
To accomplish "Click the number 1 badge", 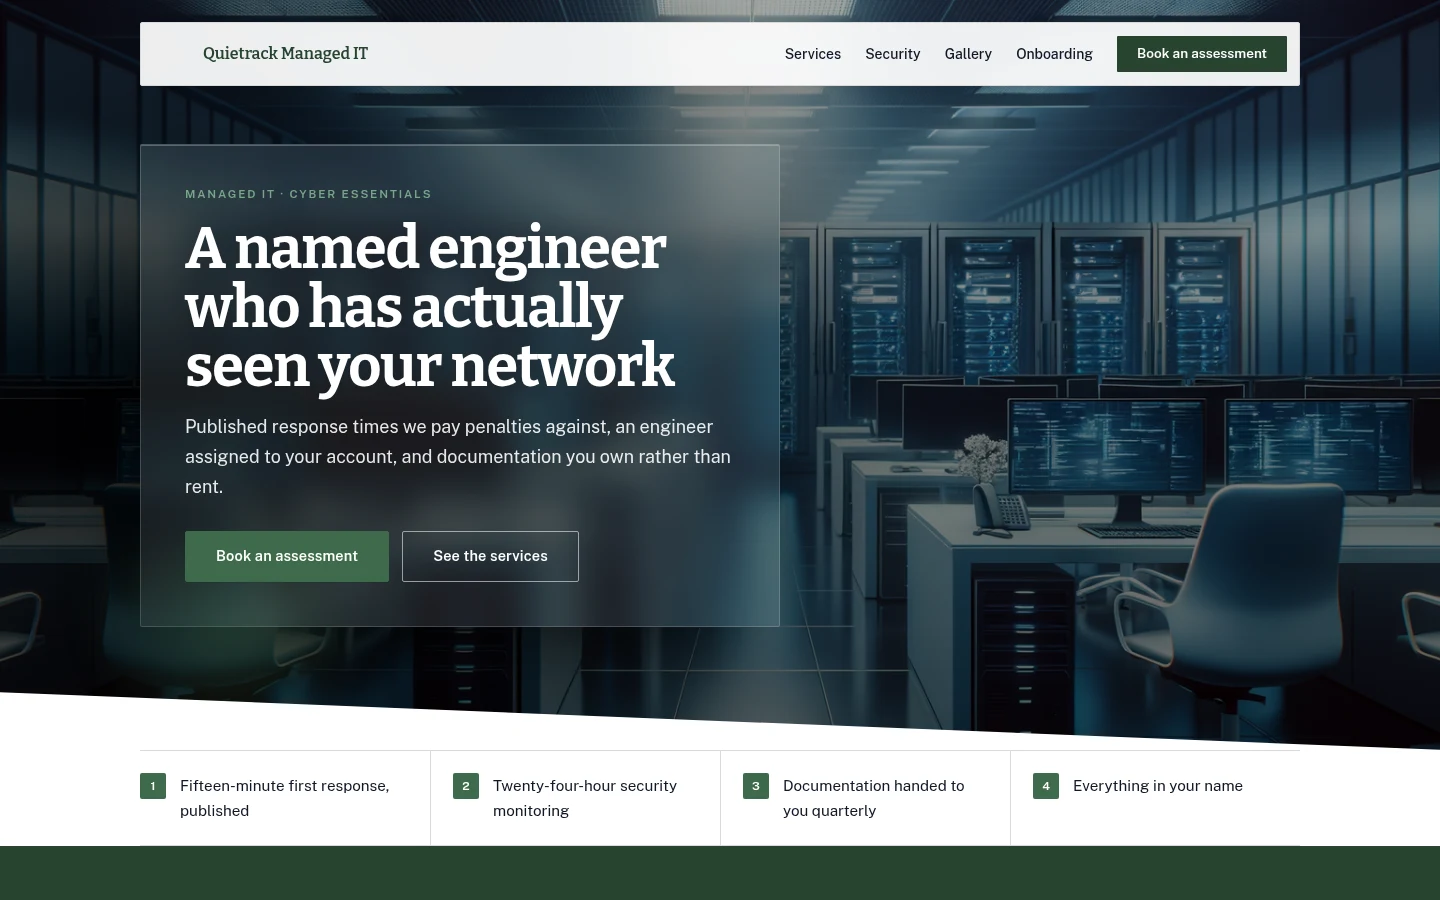I will coord(153,786).
